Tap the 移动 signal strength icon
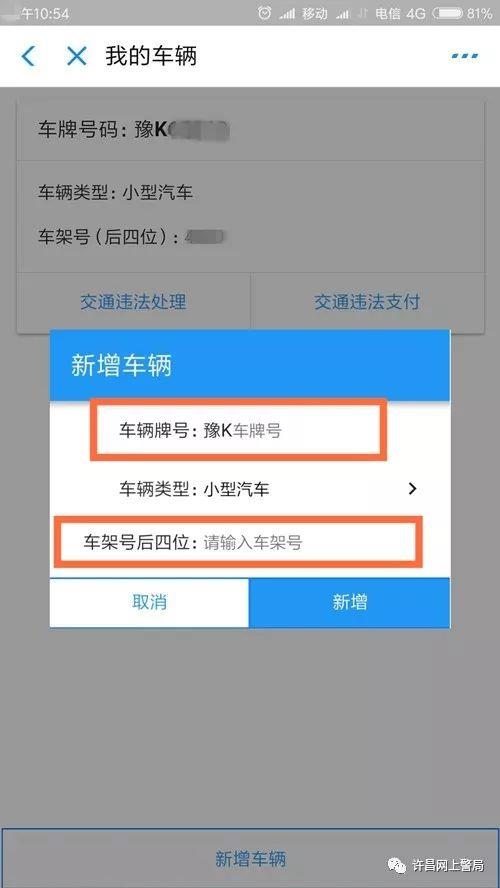Screen dimensions: 500x888 287,14
